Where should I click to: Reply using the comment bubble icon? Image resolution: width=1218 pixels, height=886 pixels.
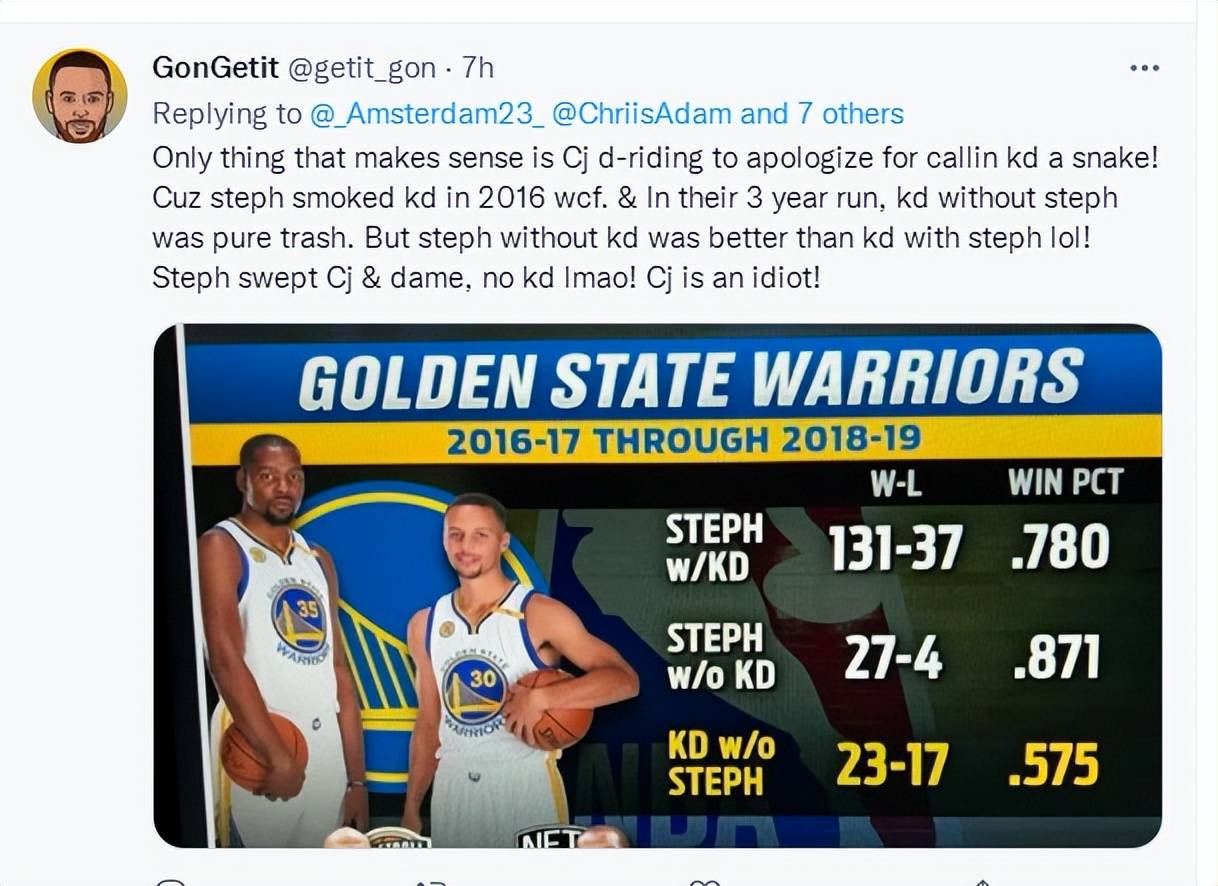click(x=171, y=882)
